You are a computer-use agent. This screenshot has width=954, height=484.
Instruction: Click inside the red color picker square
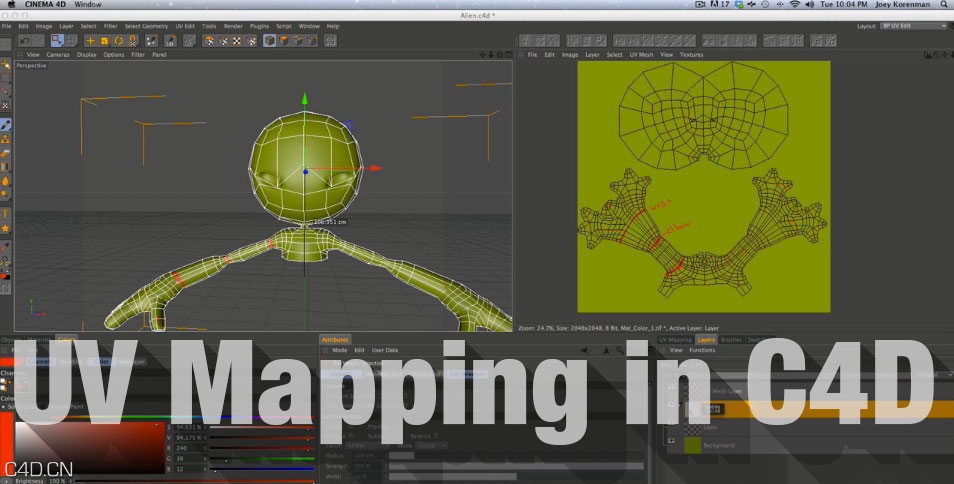[x=88, y=448]
